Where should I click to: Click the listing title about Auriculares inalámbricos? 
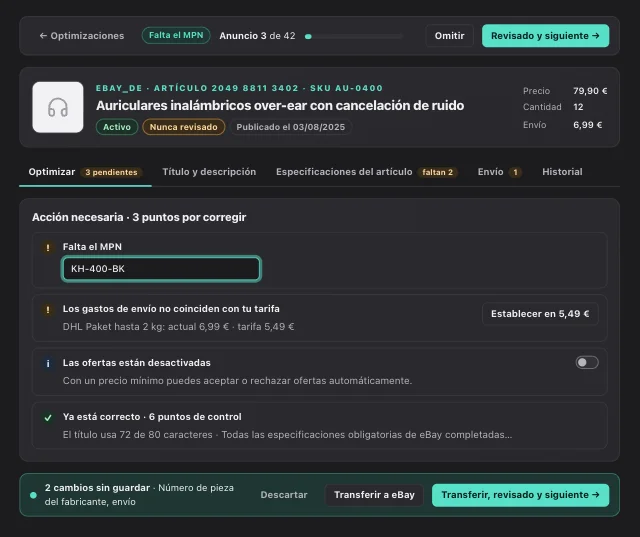[x=280, y=106]
